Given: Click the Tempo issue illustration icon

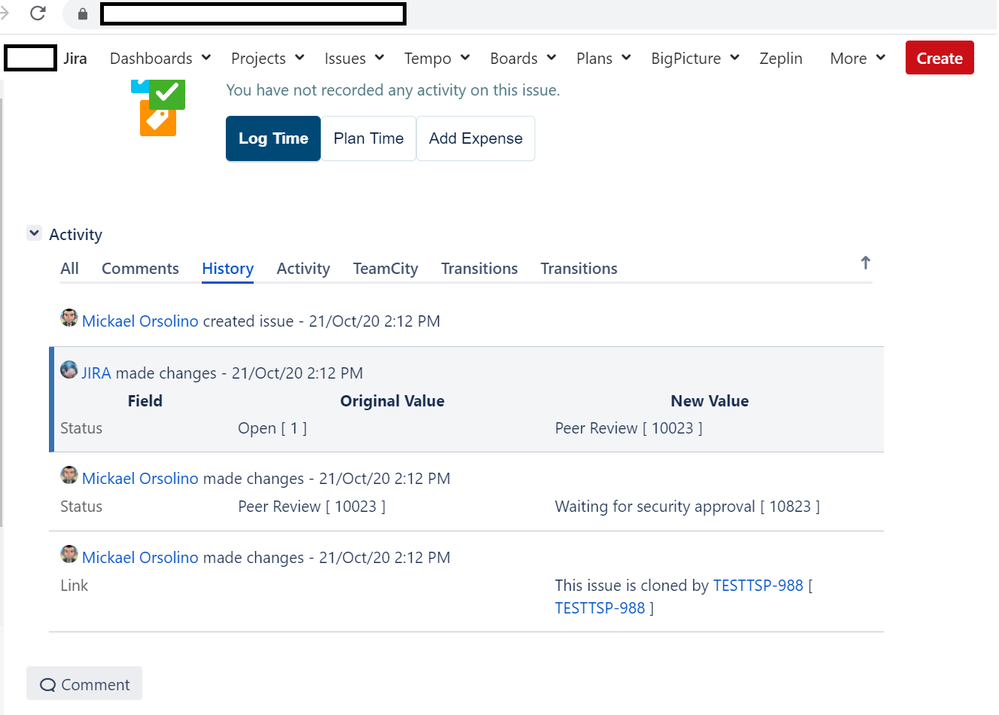Looking at the screenshot, I should (158, 107).
